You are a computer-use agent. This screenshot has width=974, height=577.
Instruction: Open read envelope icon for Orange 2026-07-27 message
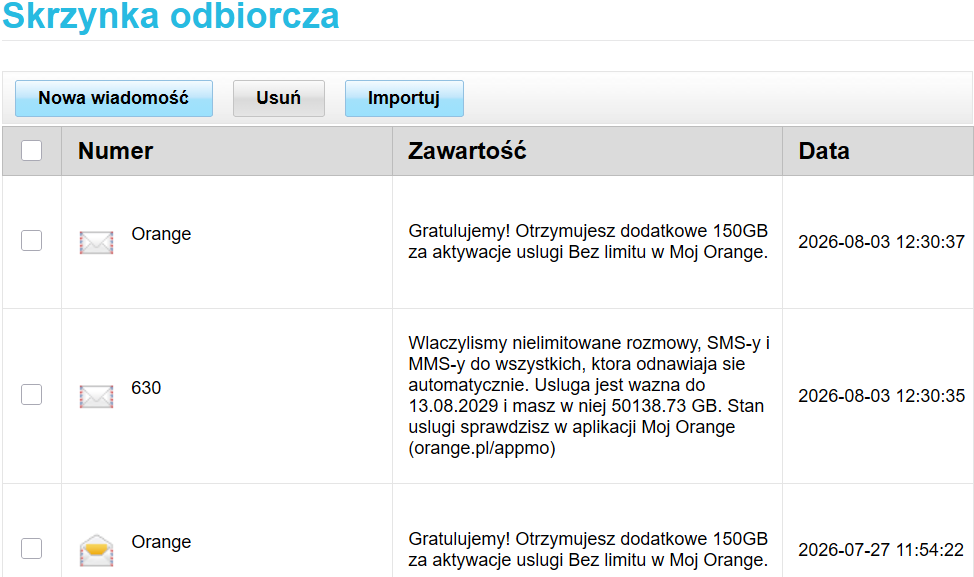[x=96, y=550]
